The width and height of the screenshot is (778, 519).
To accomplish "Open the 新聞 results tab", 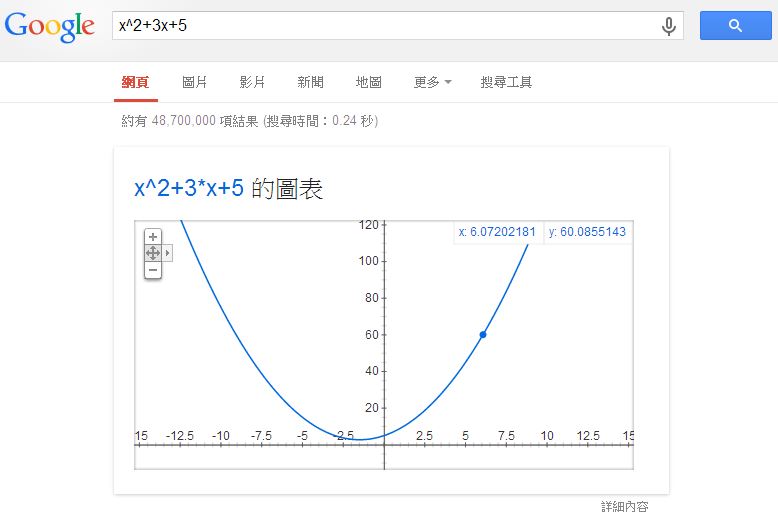I will coord(310,82).
